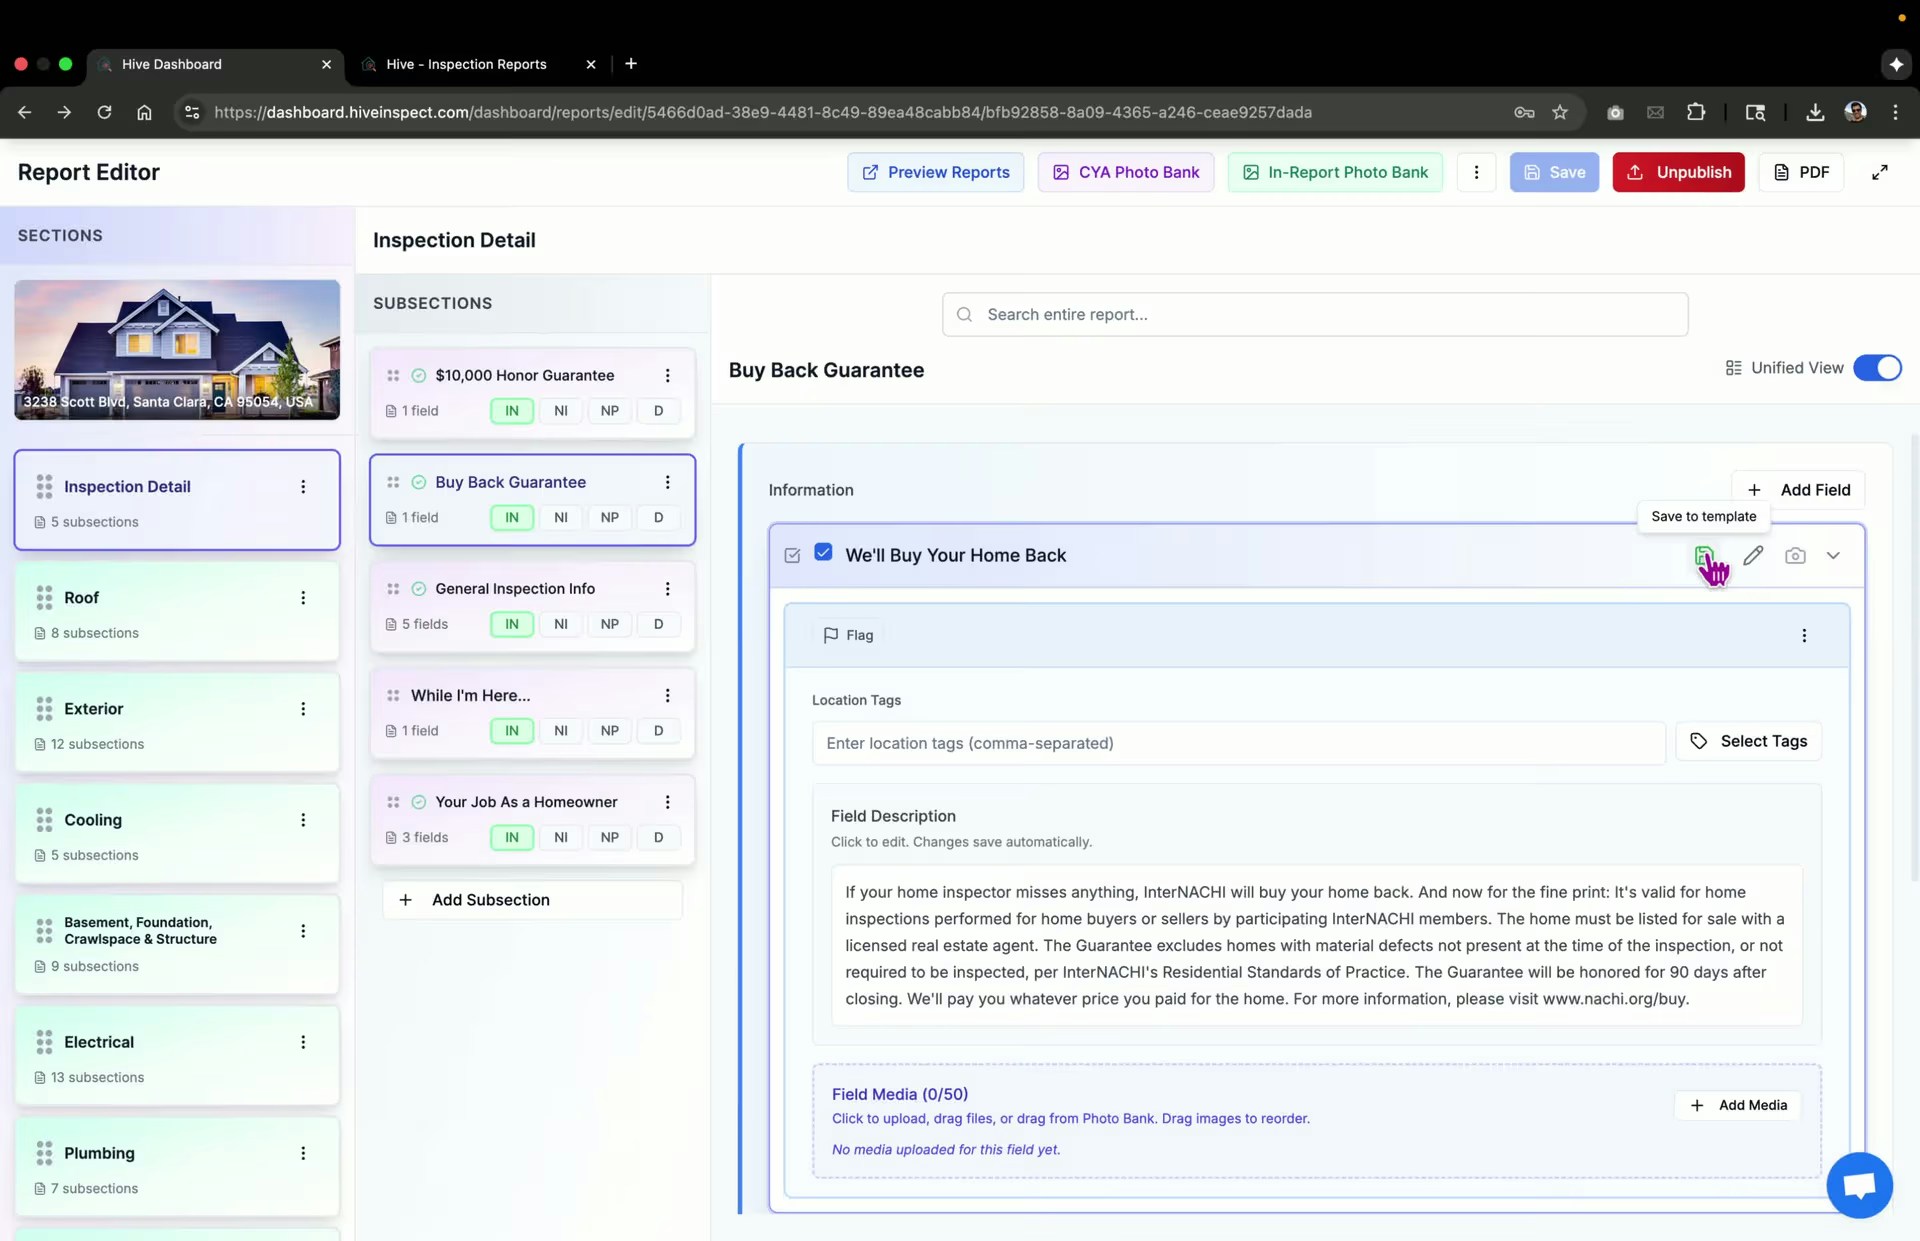Click the Flag button
This screenshot has height=1241, width=1920.
tap(848, 635)
